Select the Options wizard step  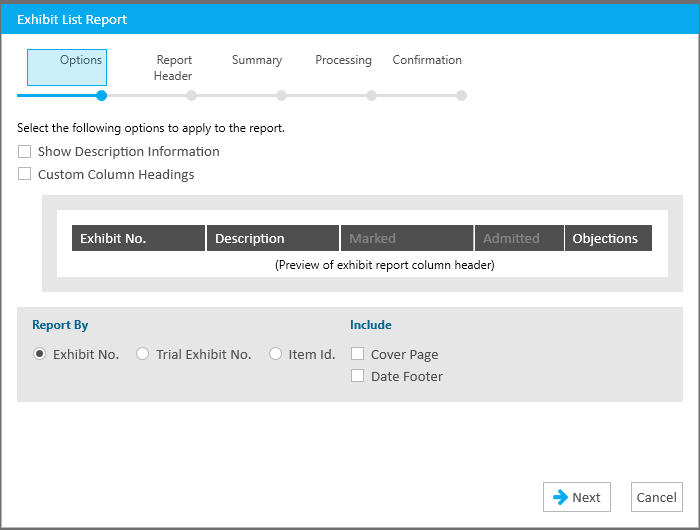(67, 67)
